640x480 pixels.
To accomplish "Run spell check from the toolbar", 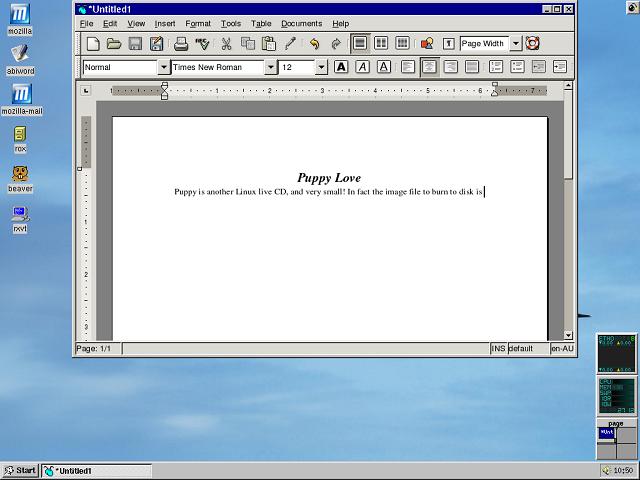I will point(203,44).
